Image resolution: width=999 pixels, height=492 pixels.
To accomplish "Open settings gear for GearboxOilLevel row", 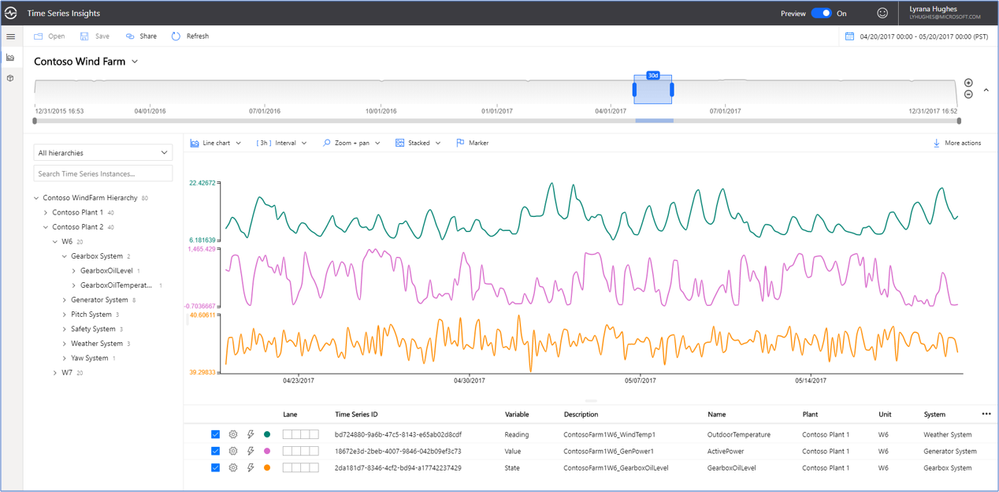I will [233, 468].
